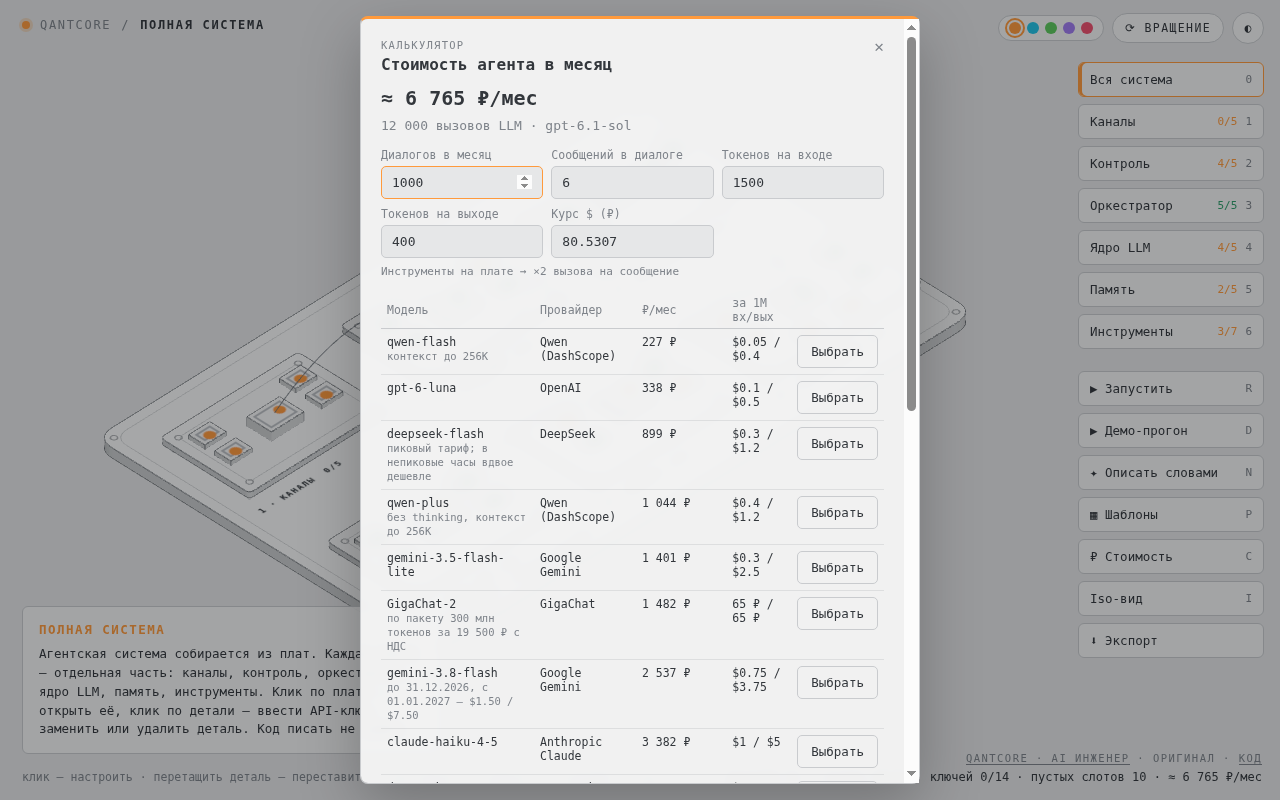Toggle the light/dark theme icon
Screen dimensions: 1280x800
coord(1248,28)
